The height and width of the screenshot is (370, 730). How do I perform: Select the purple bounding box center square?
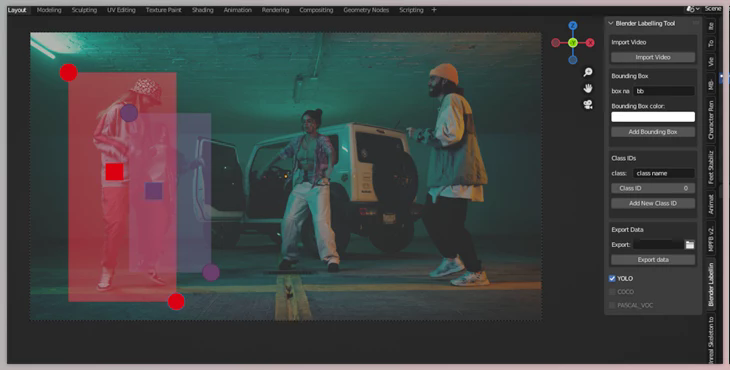pos(154,191)
